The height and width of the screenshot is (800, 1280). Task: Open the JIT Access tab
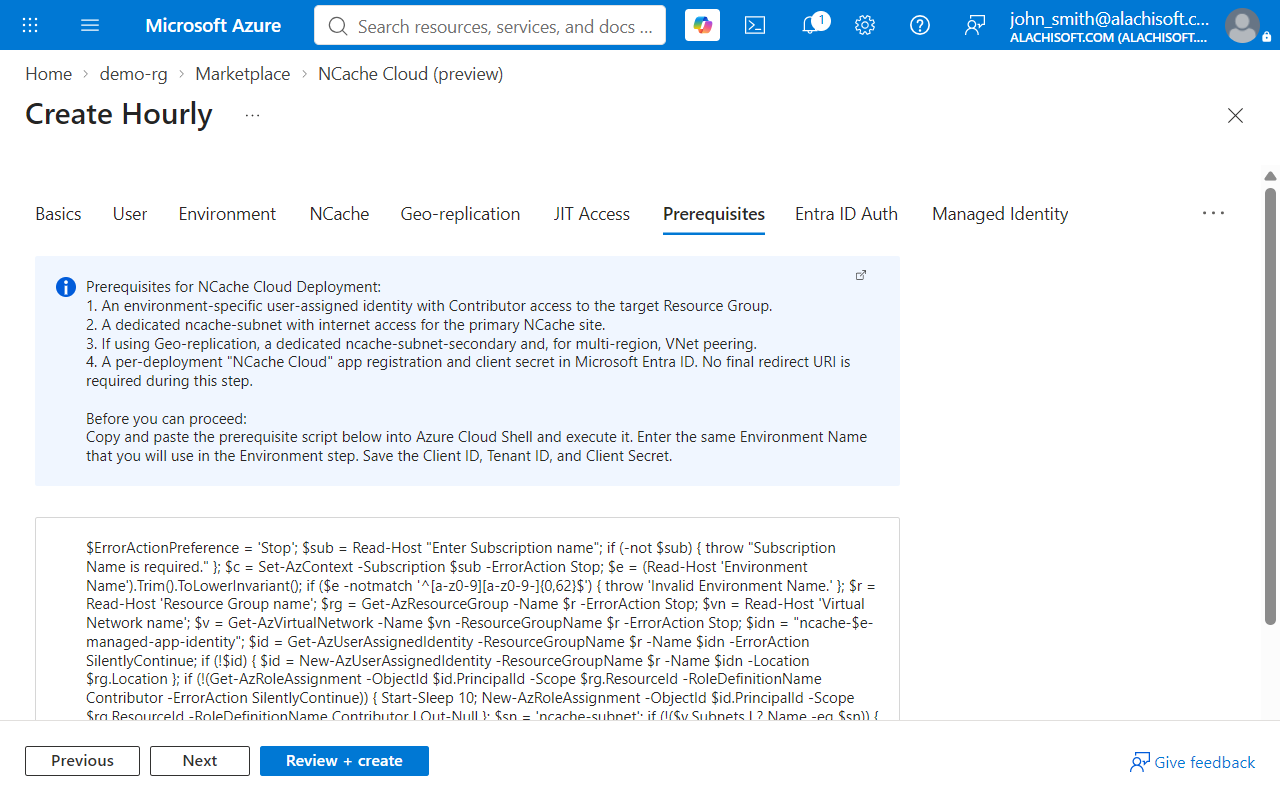point(591,214)
